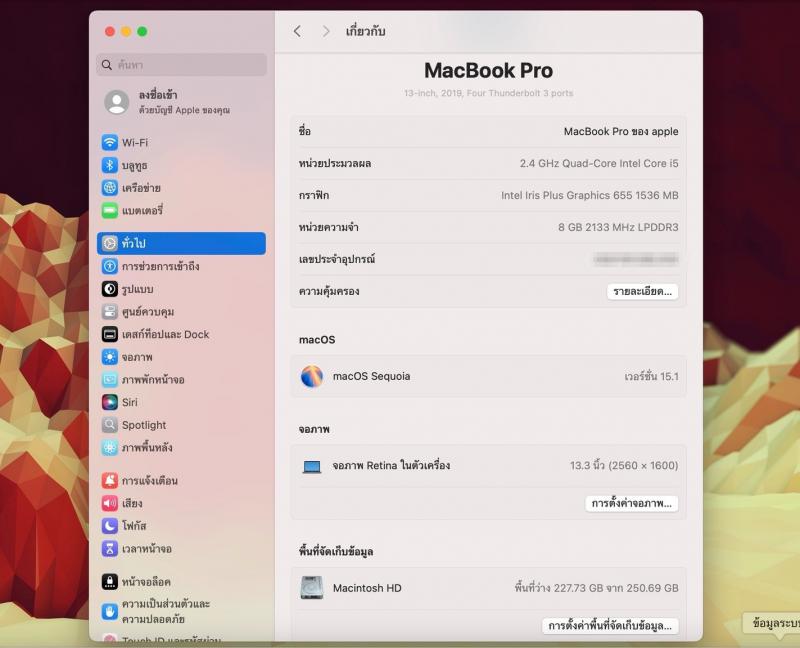This screenshot has height=648, width=800.
Task: Open display settings button (การตั้งค่าจอภาพ...)
Action: [632, 503]
